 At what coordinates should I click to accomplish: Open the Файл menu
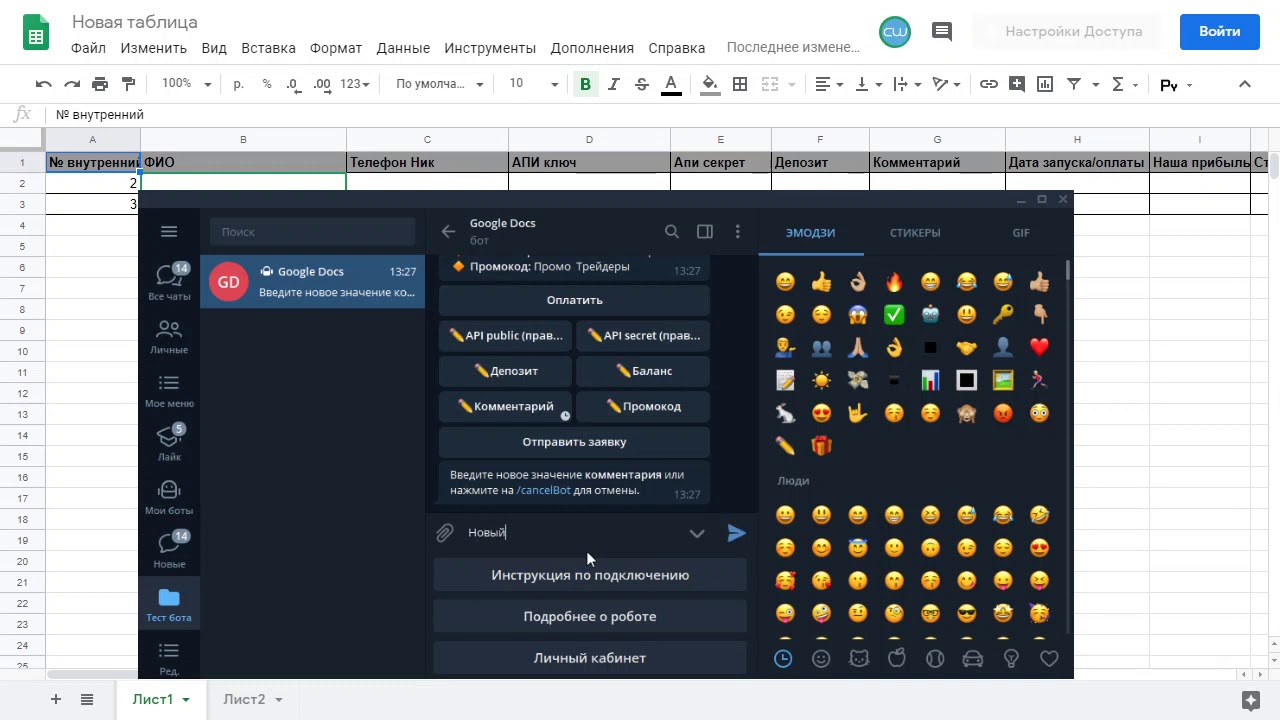click(88, 48)
